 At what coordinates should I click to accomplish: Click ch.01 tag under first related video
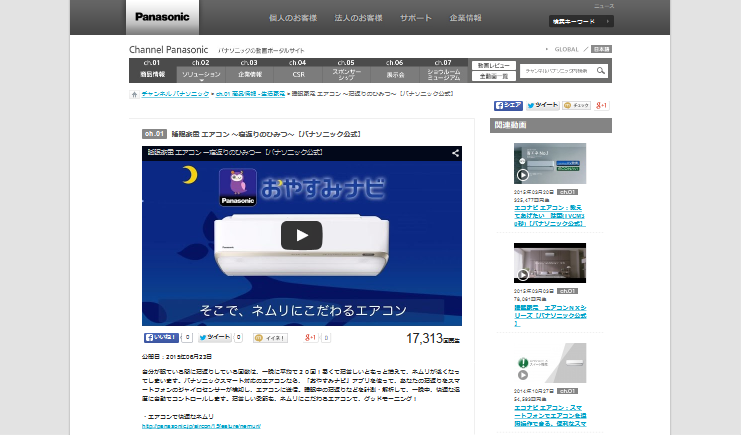click(x=567, y=192)
